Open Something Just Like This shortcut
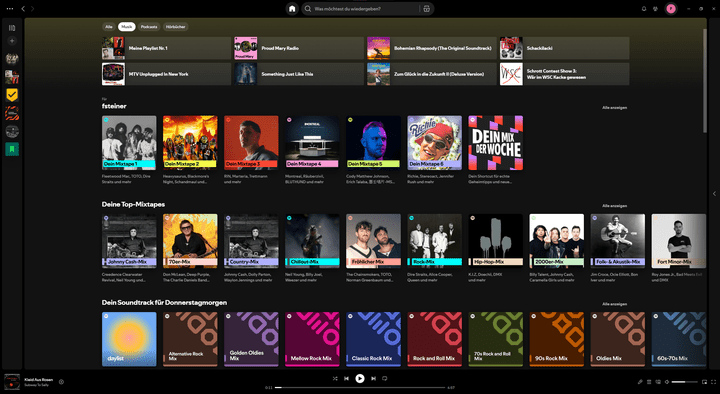The width and height of the screenshot is (720, 394). point(299,74)
